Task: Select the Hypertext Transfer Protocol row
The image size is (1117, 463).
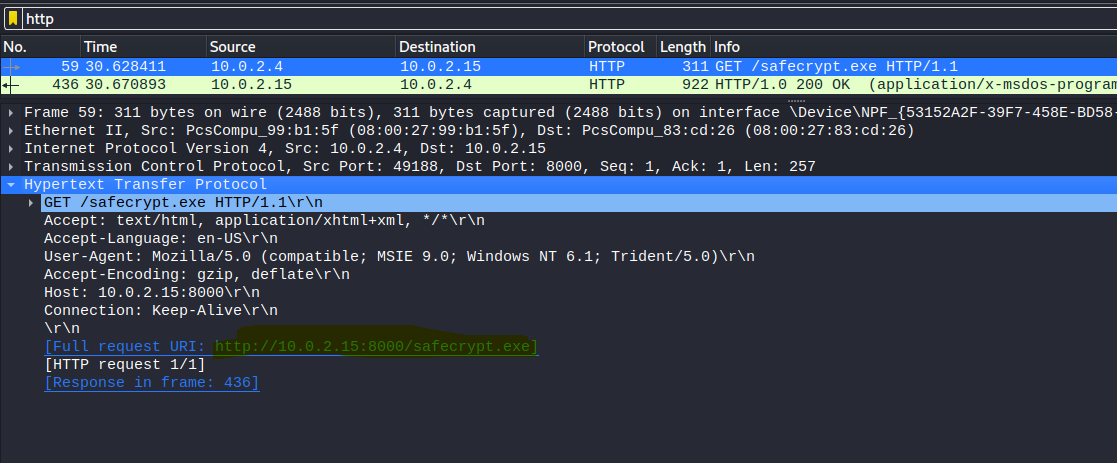Action: pos(558,185)
